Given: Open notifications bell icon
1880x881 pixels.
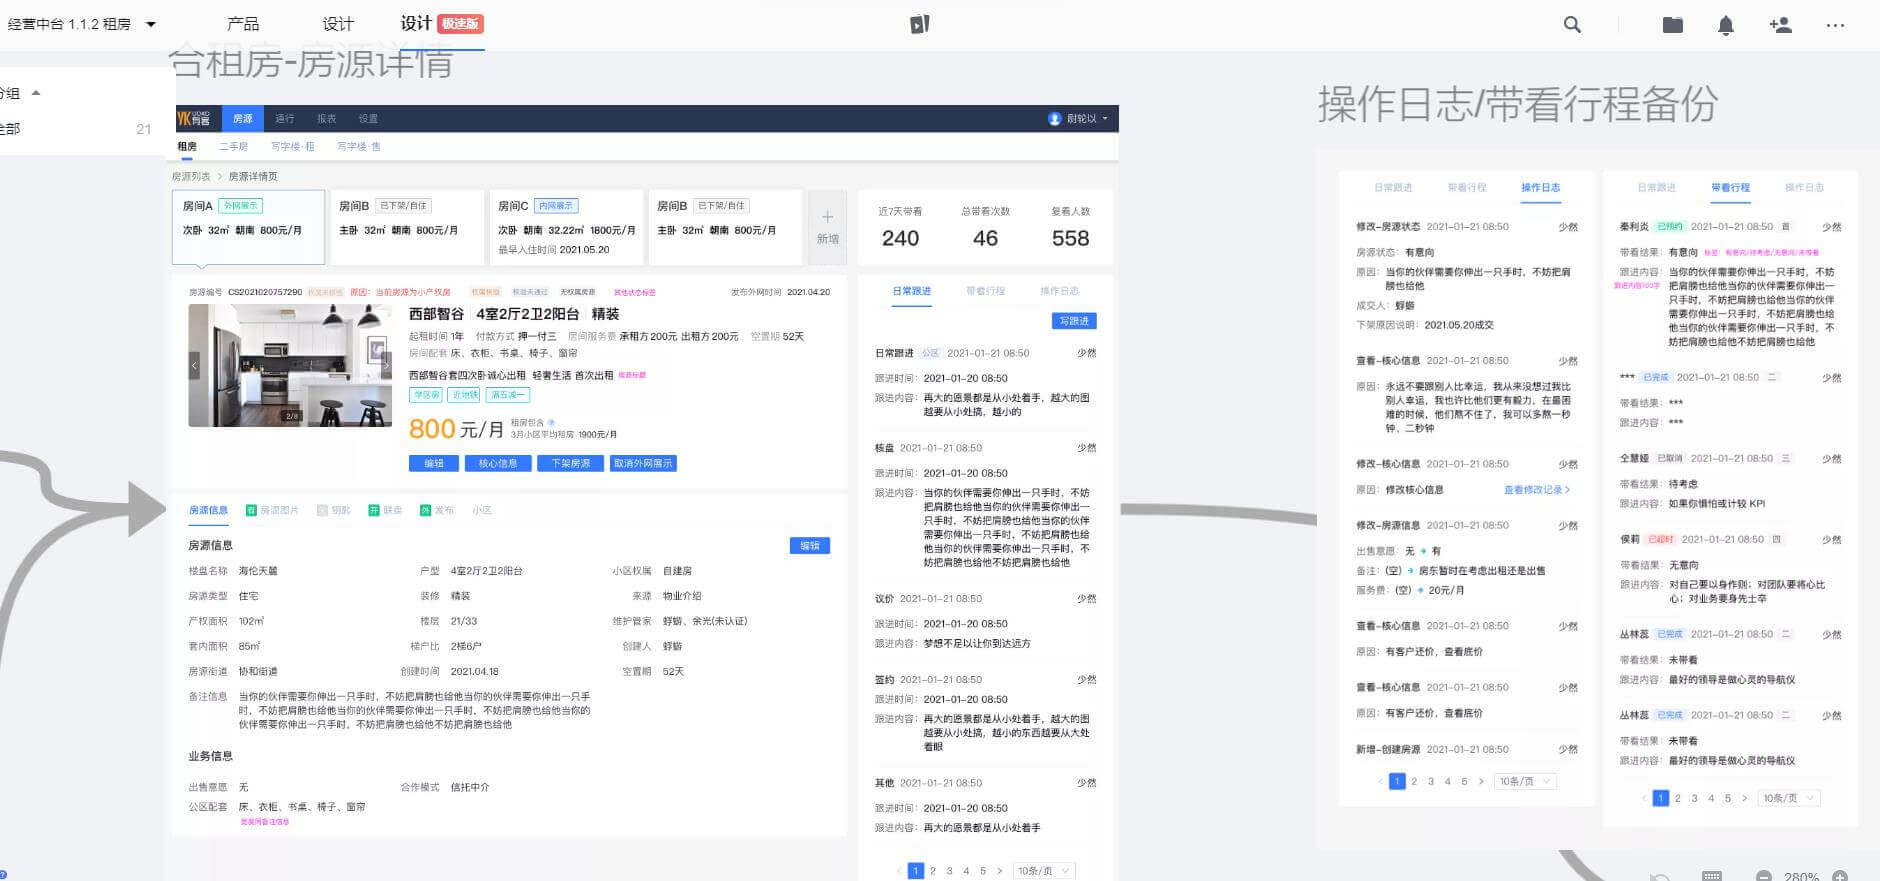Looking at the screenshot, I should 1725,26.
